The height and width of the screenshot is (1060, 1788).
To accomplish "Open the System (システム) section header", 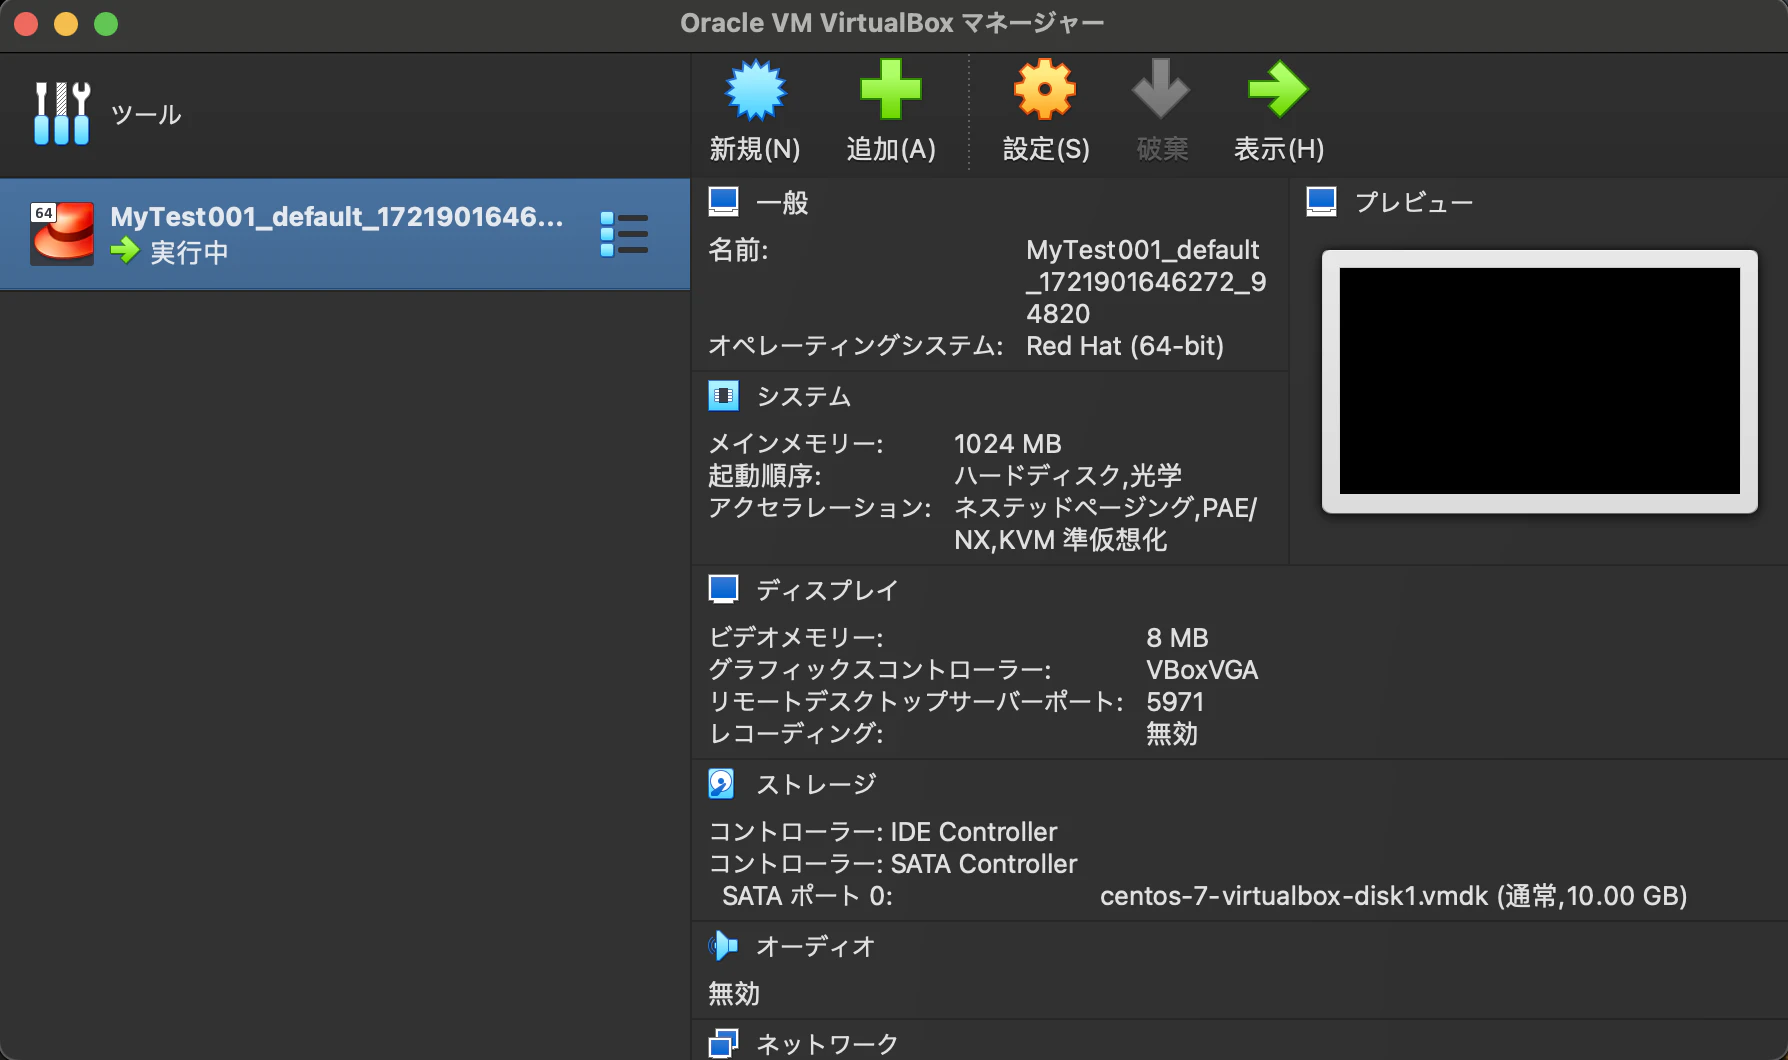I will click(804, 397).
